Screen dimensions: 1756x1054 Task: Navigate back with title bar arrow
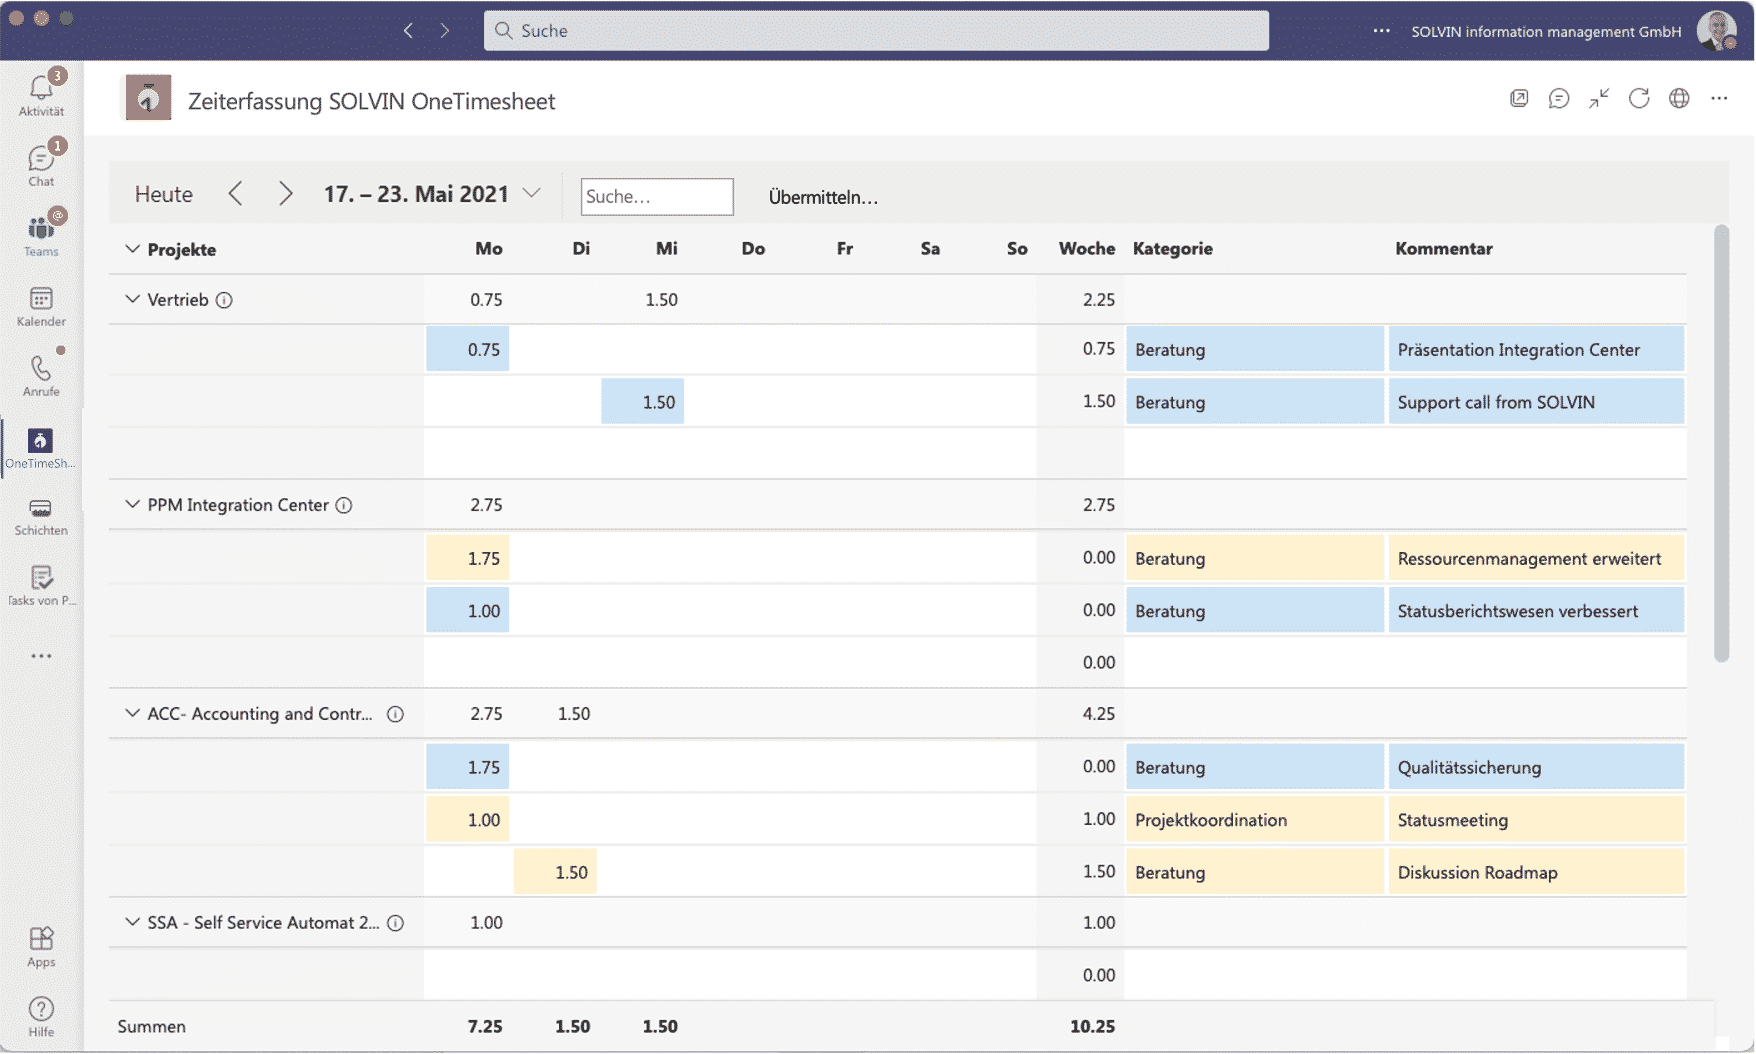(408, 31)
